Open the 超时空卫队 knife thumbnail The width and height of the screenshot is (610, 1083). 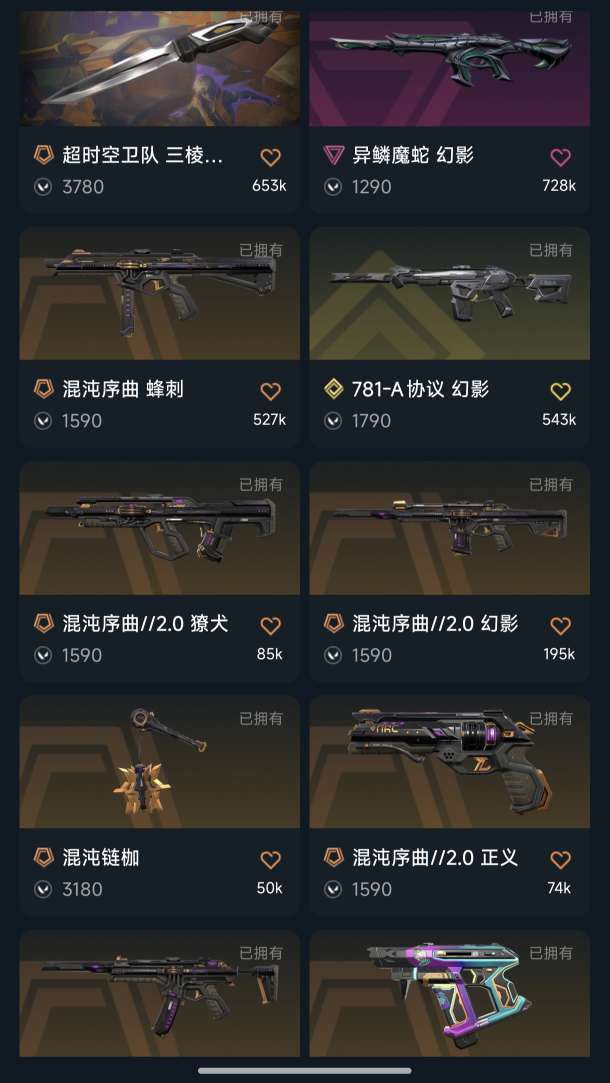point(160,68)
